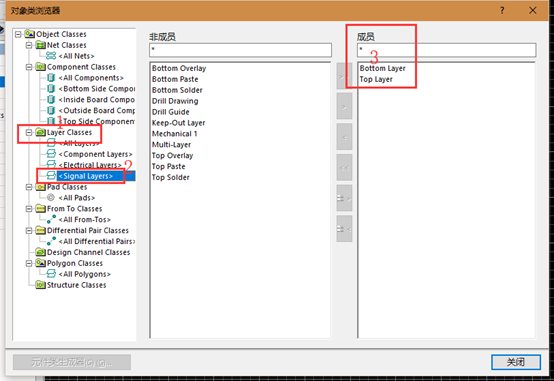
Task: Collapse the Object Classes root node
Action: (x=18, y=34)
